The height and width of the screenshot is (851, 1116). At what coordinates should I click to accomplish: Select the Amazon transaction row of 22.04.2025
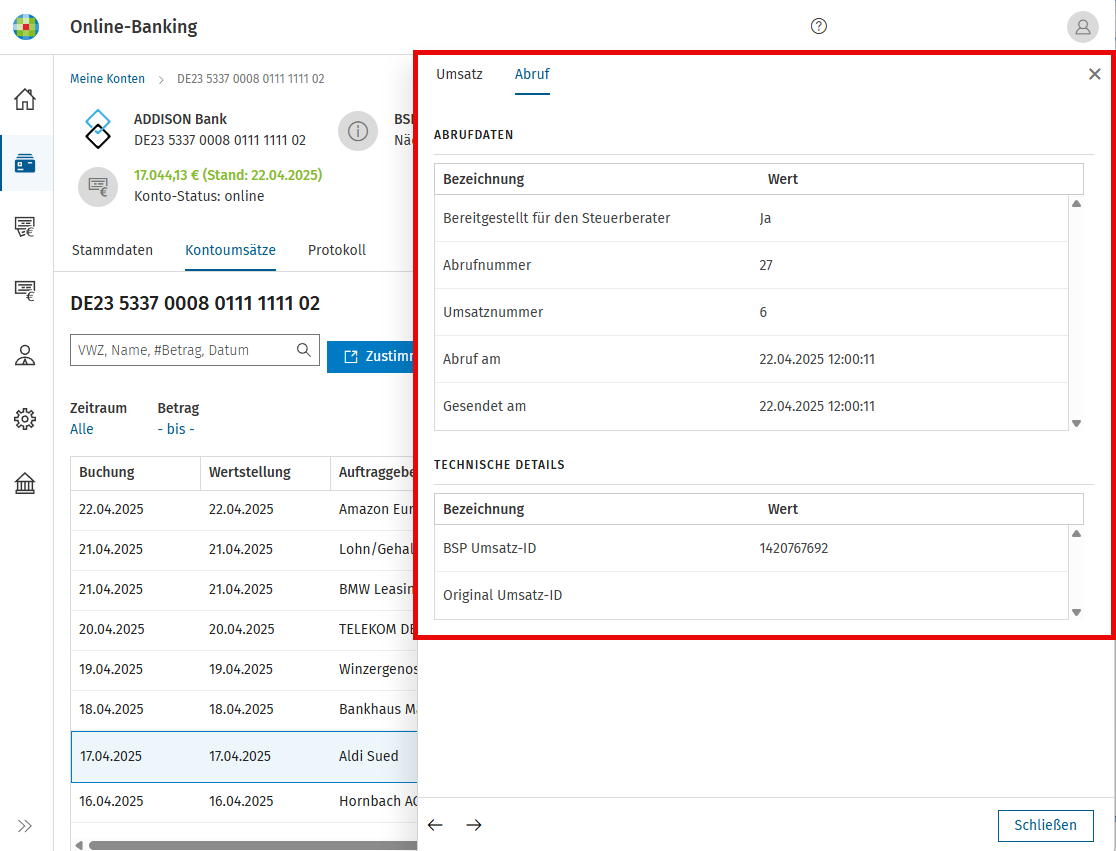pos(244,509)
